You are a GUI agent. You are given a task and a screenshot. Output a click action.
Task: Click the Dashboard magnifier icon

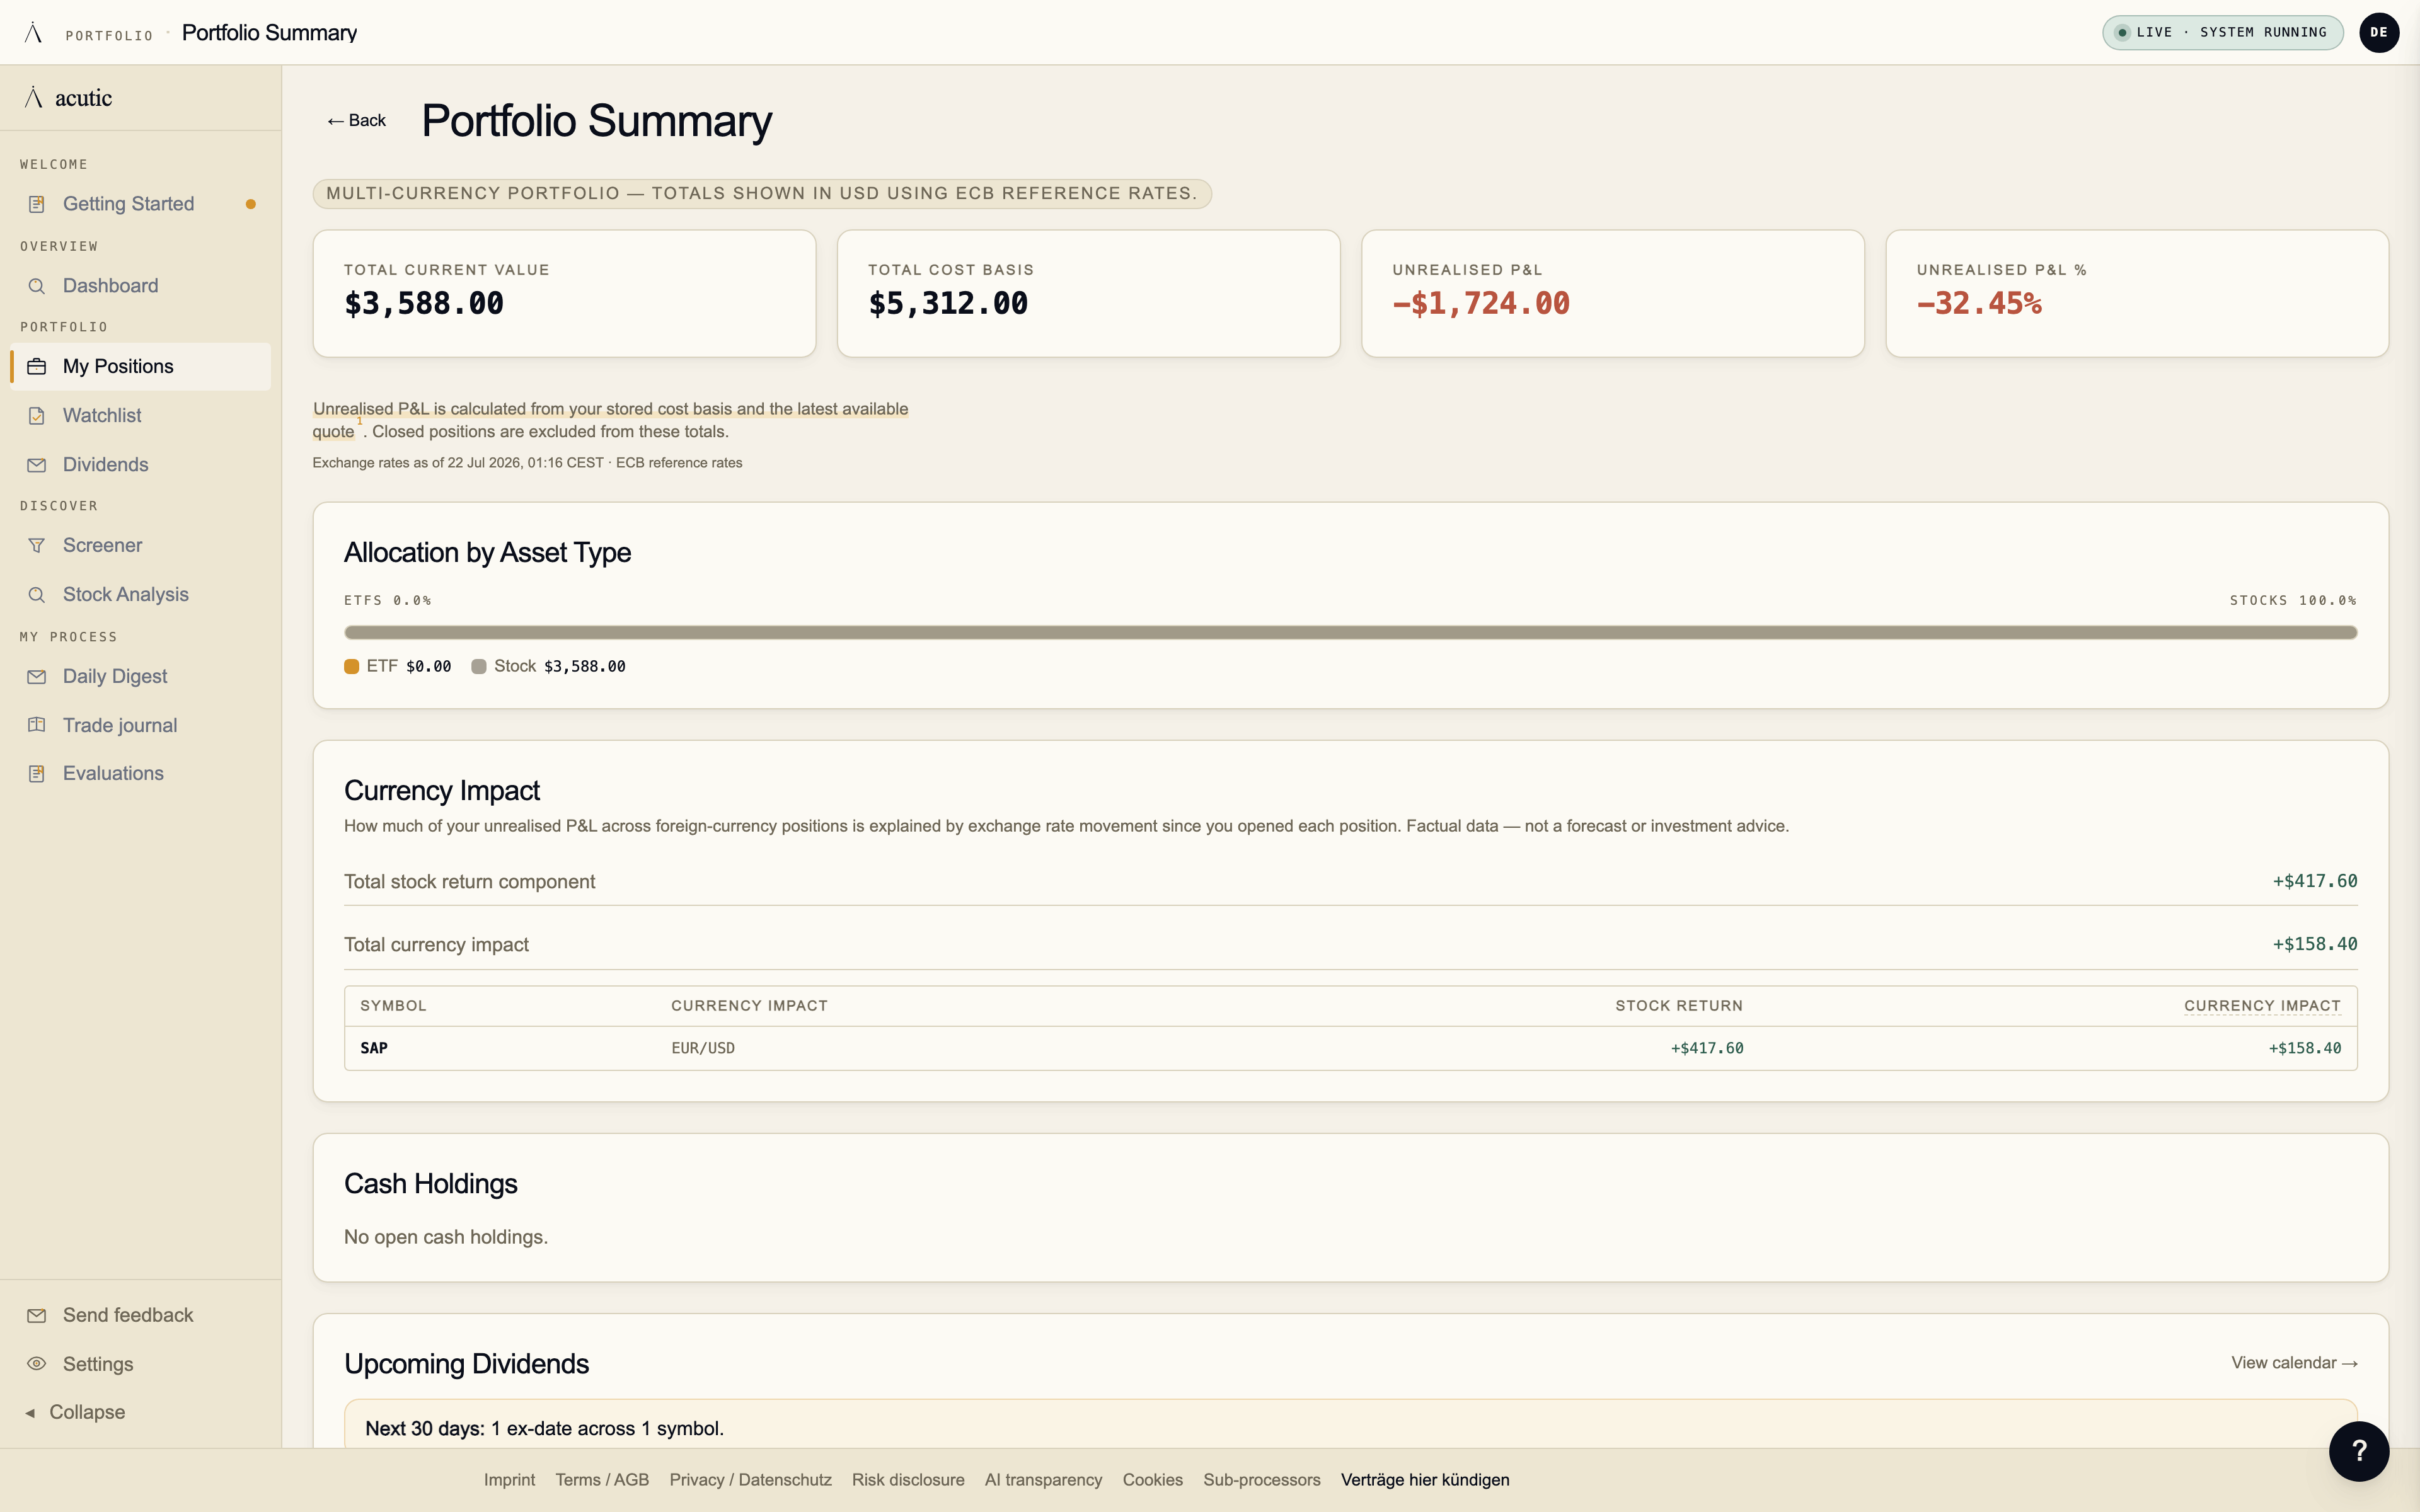[37, 286]
